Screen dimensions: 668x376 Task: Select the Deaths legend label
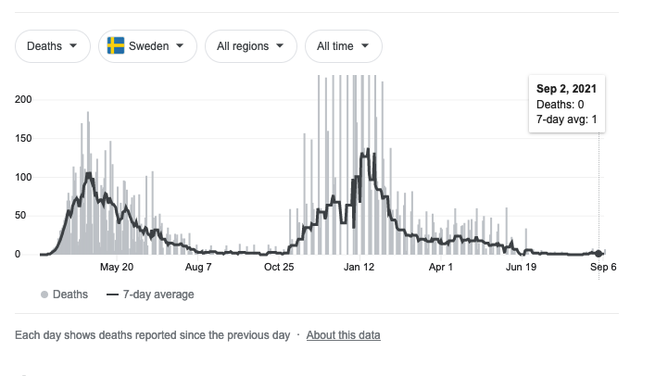tap(70, 294)
